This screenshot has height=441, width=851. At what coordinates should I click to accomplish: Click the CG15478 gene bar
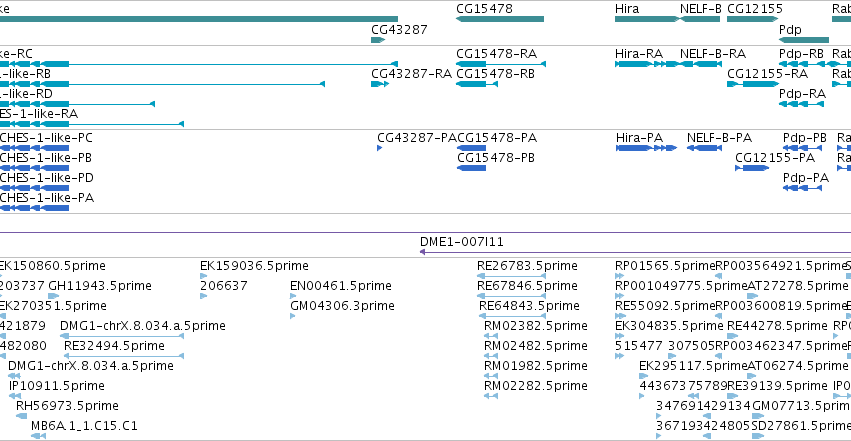click(x=500, y=19)
